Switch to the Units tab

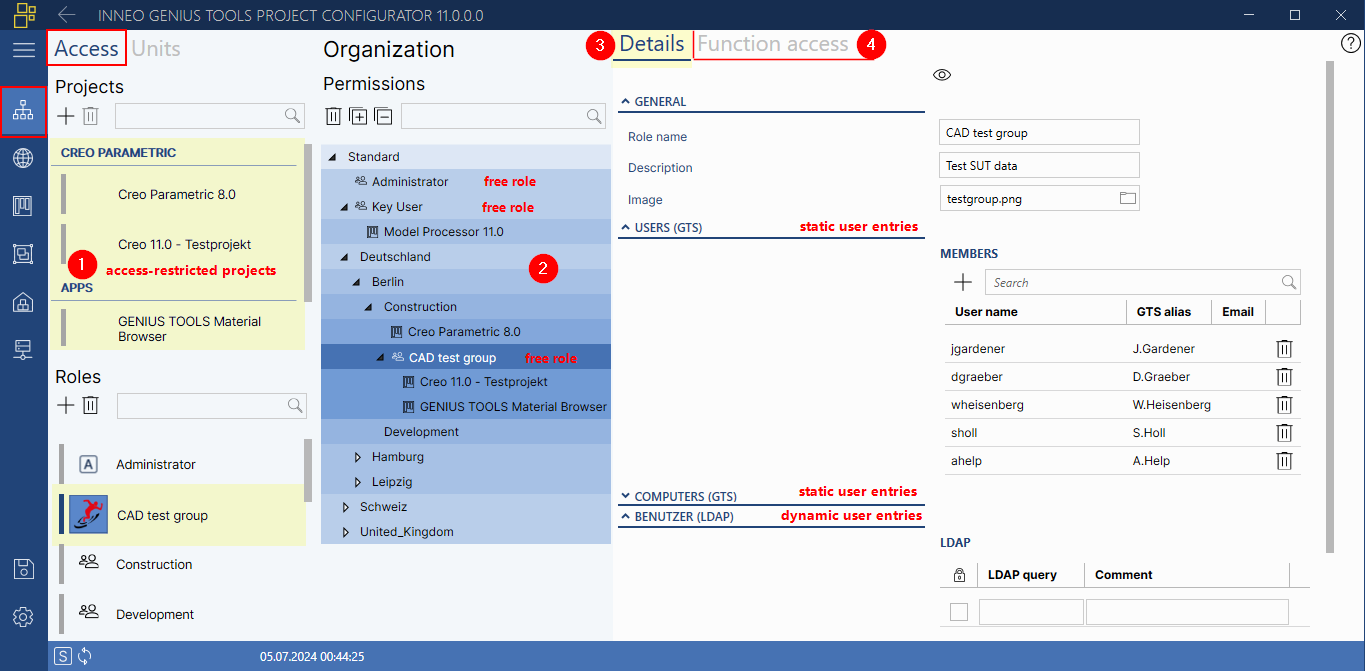156,49
